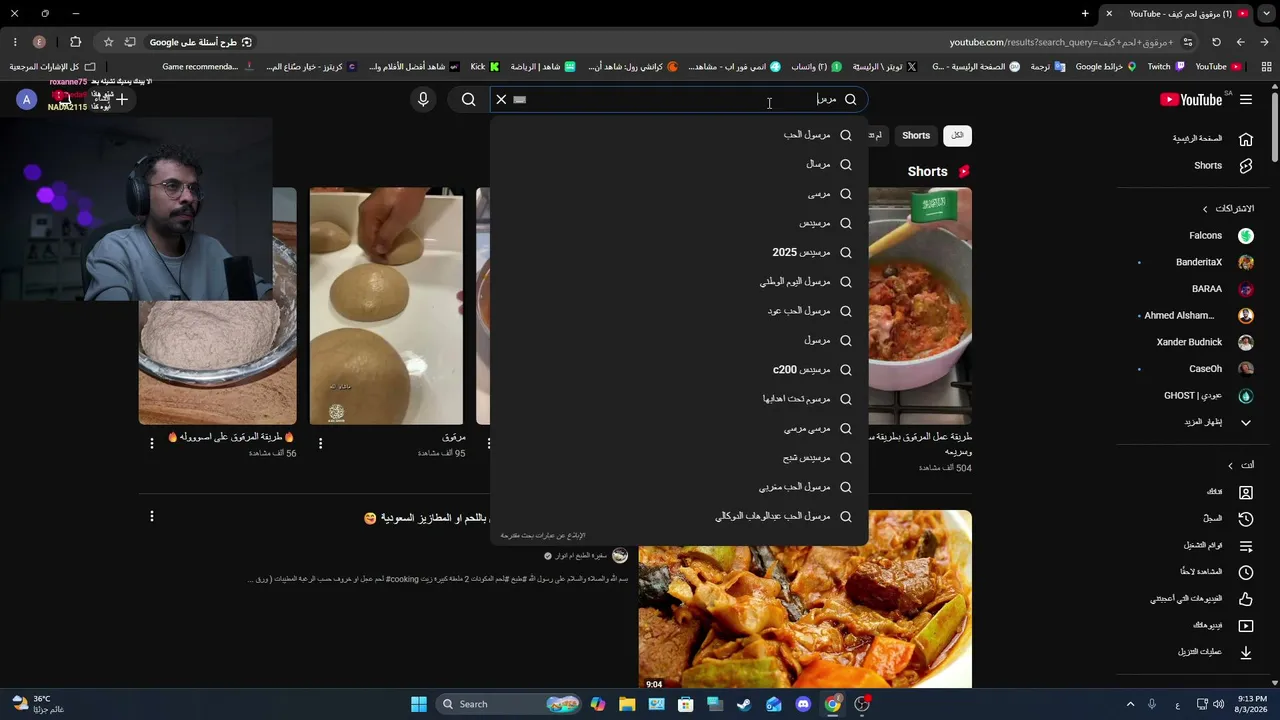The width and height of the screenshot is (1280, 720).
Task: Choose suggestion مرسوم تحت اهدابها
Action: click(x=680, y=399)
